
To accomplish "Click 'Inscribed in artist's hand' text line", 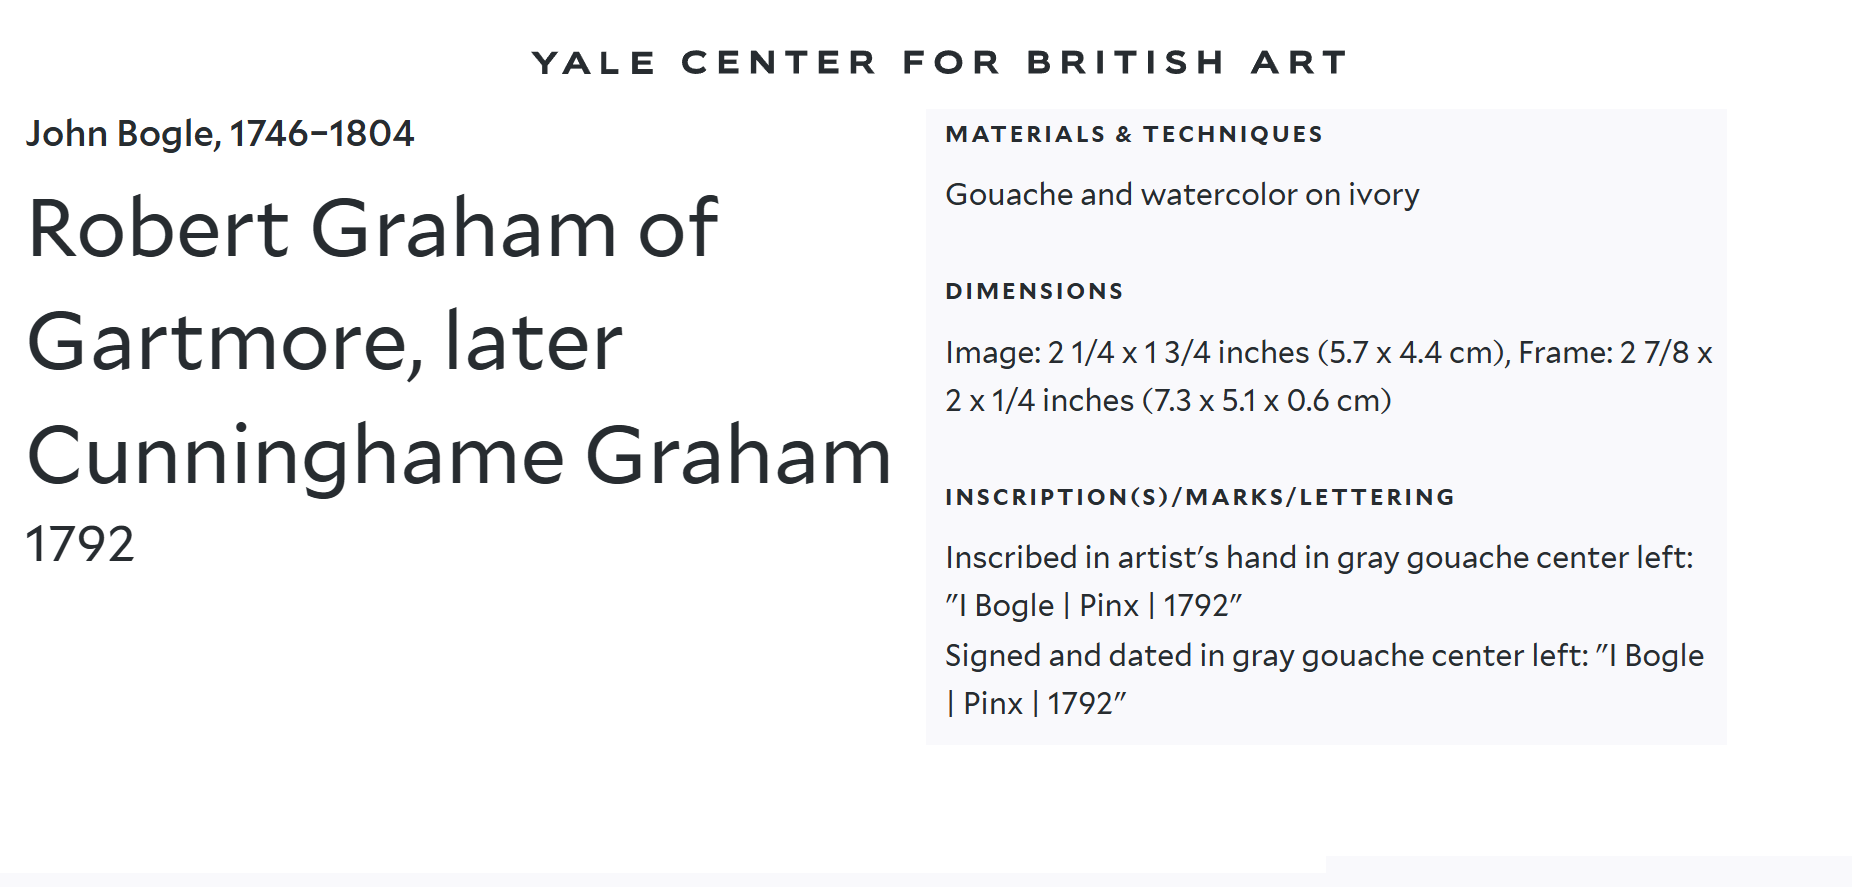I will point(1319,558).
